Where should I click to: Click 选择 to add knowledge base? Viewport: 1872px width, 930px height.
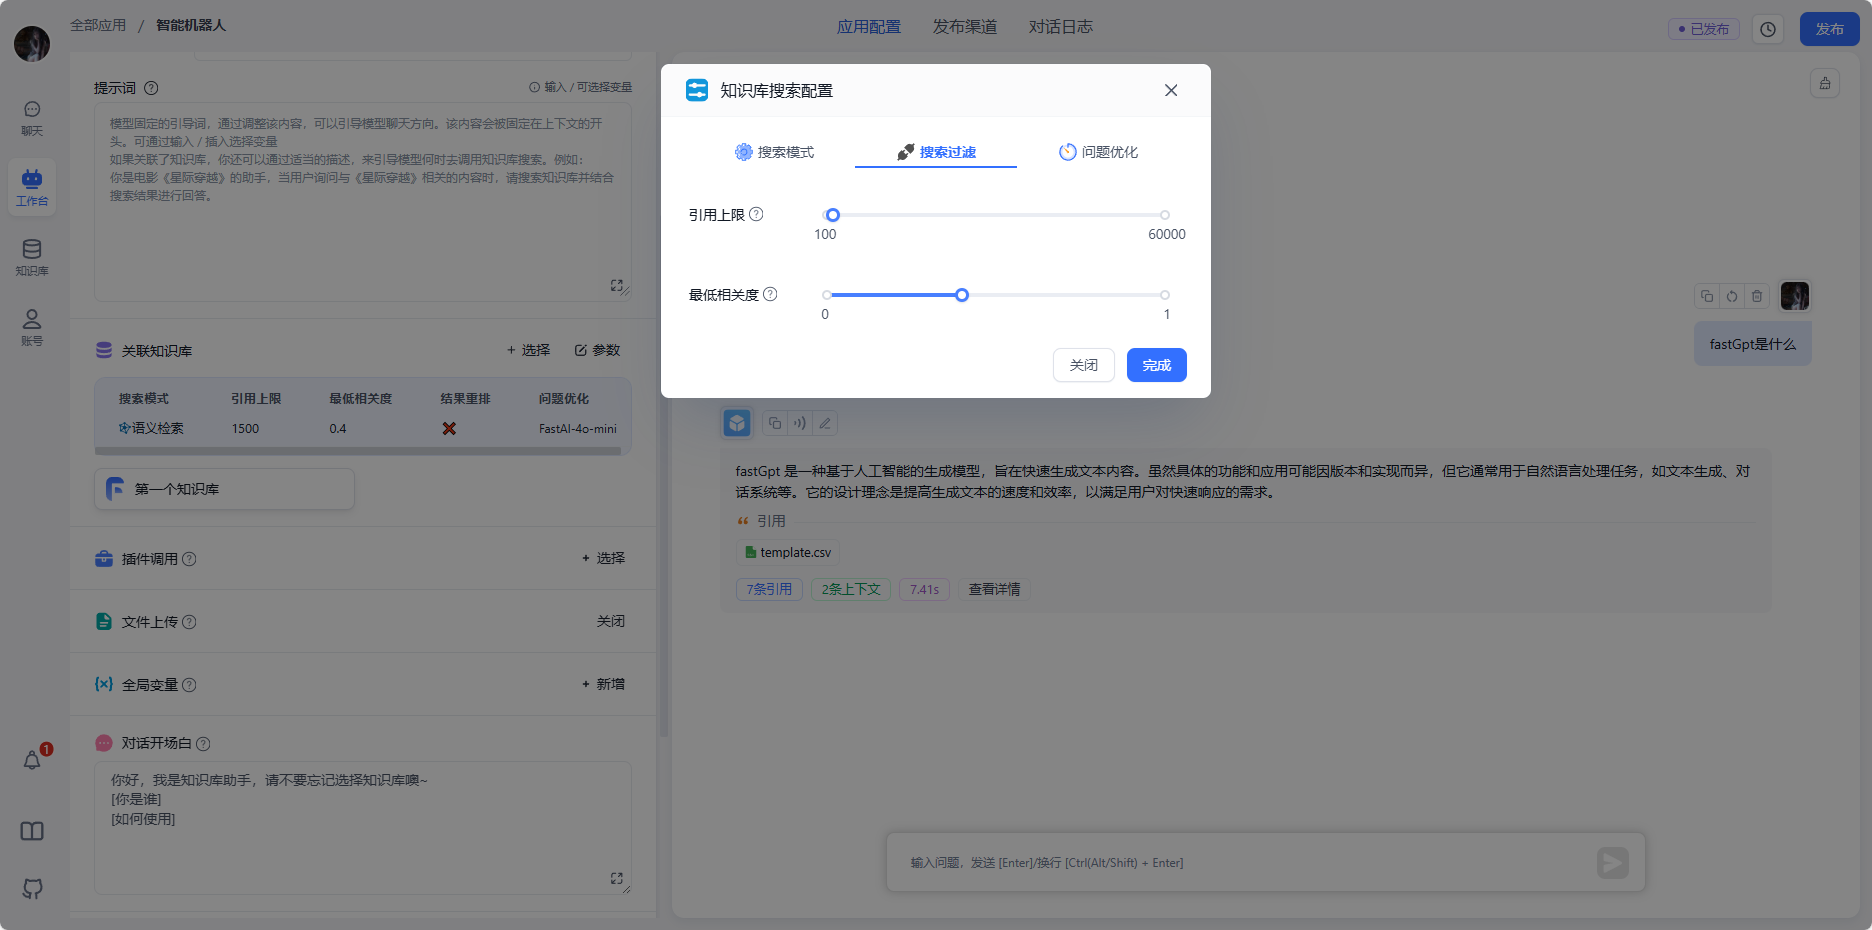(x=528, y=350)
